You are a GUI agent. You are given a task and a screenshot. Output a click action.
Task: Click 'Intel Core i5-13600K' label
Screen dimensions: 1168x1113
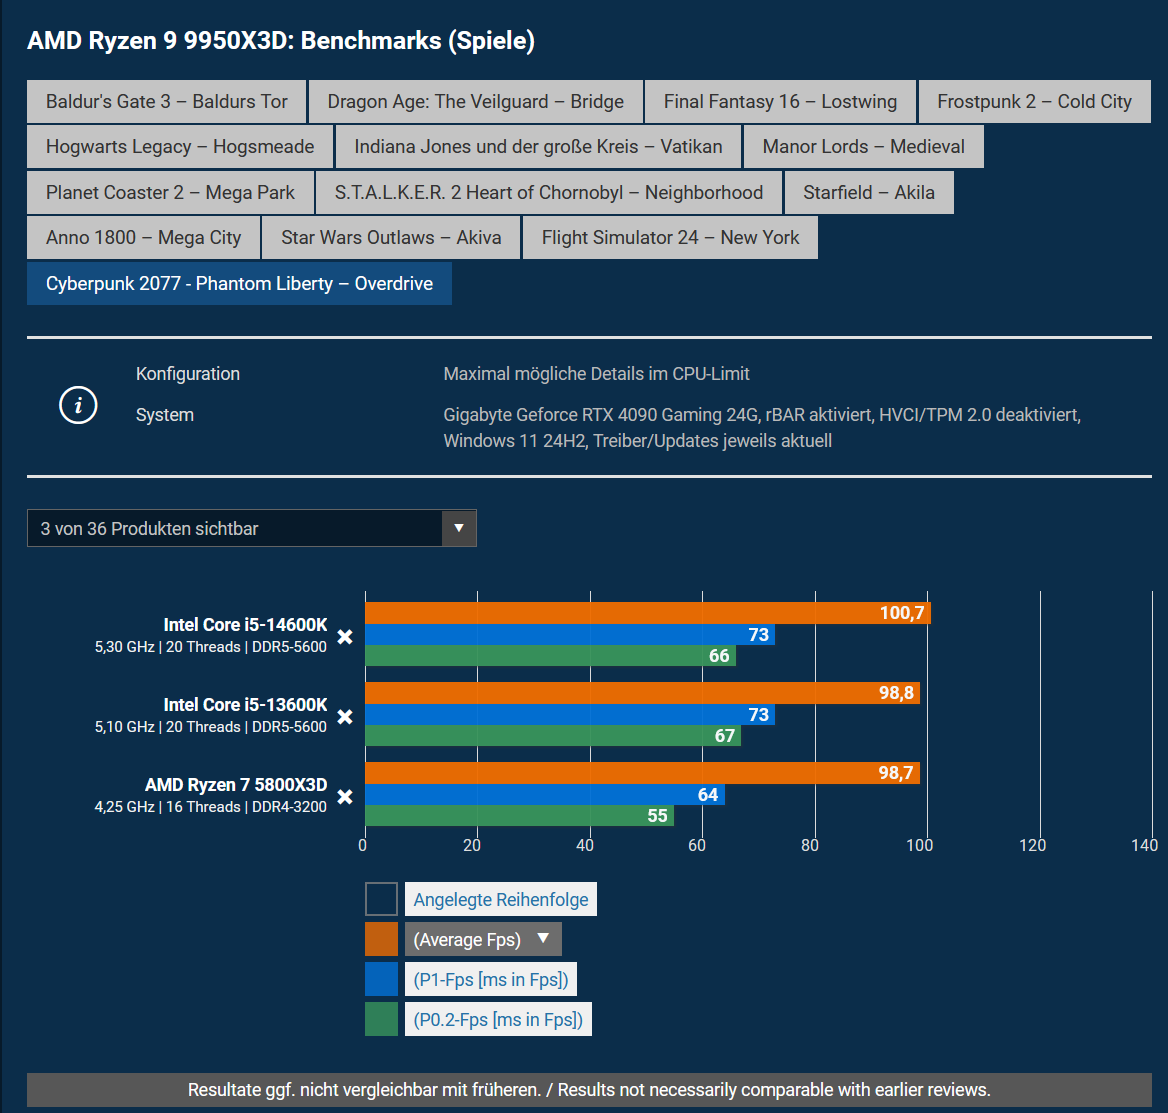tap(245, 705)
